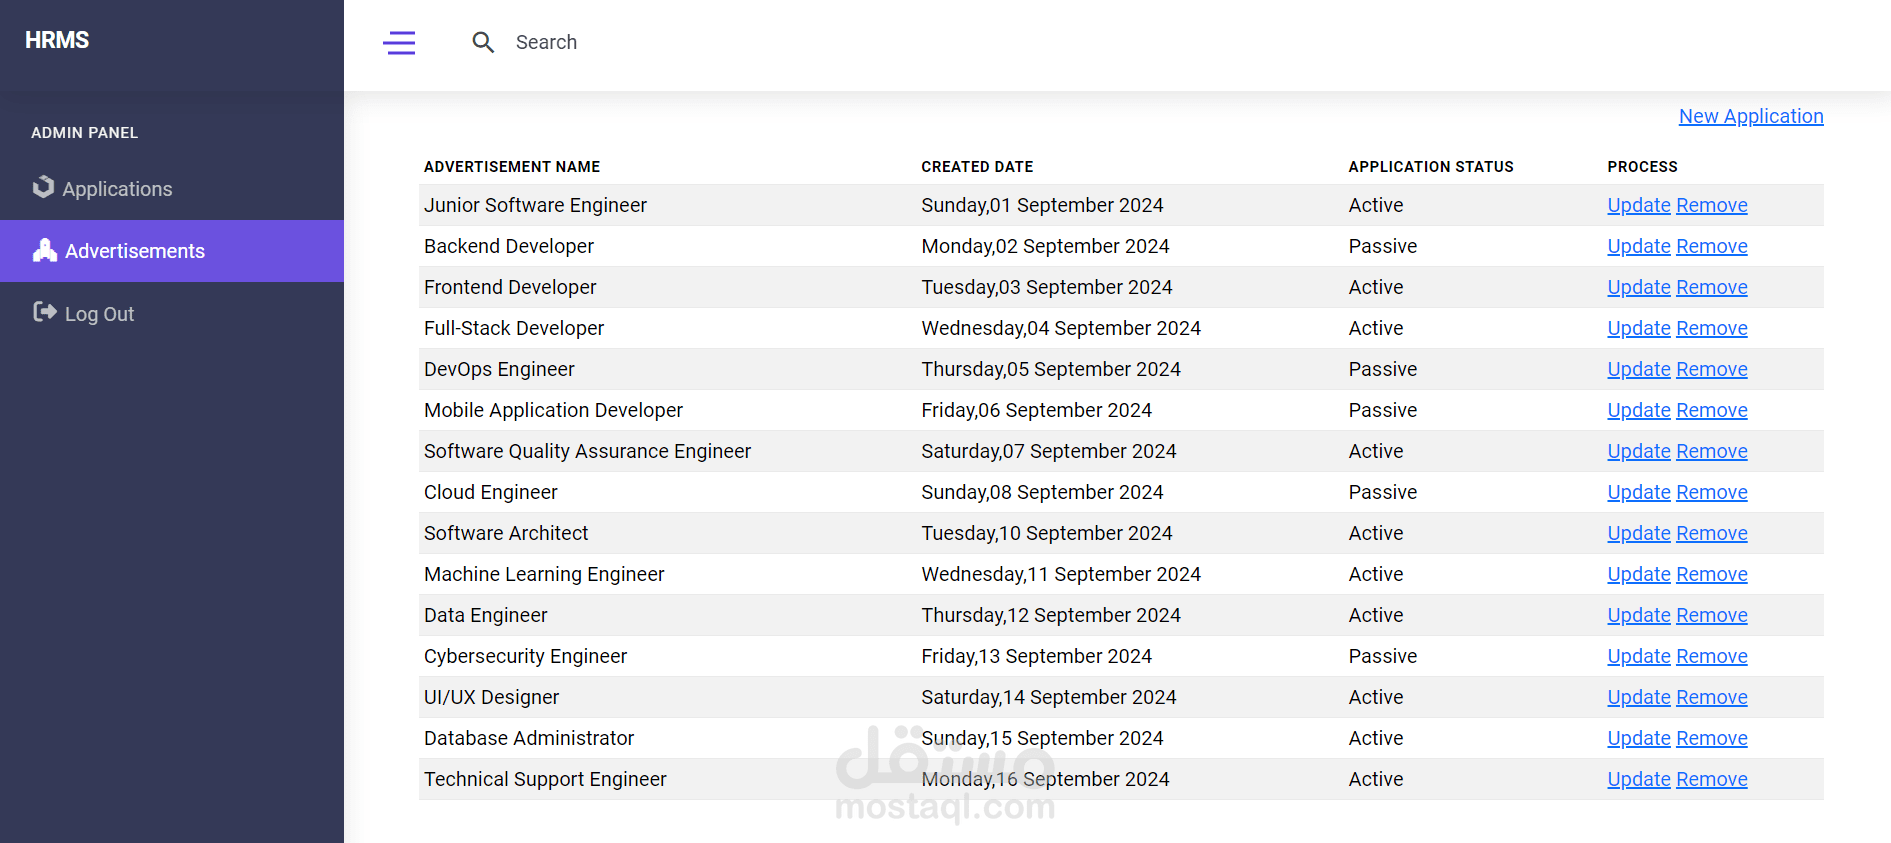Remove the Data Engineer advertisement
This screenshot has width=1891, height=843.
click(1712, 615)
